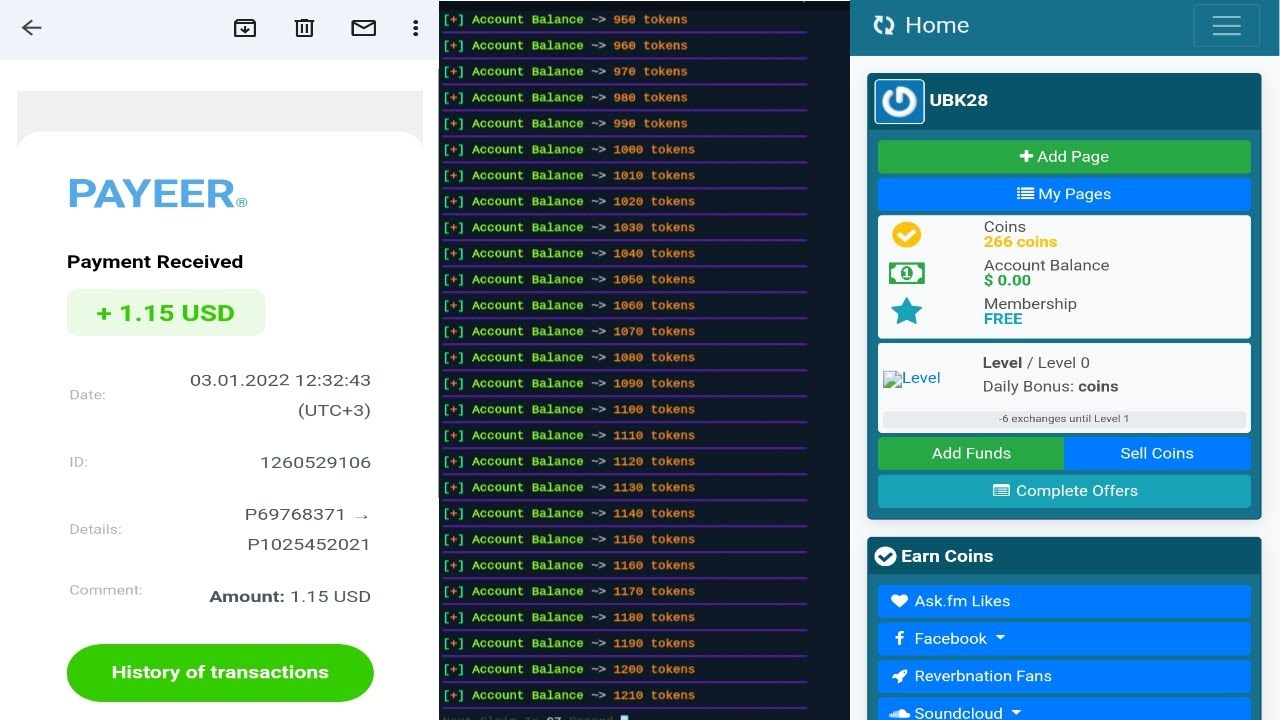The image size is (1280, 720).
Task: Click the green money Account Balance icon
Action: pos(906,273)
